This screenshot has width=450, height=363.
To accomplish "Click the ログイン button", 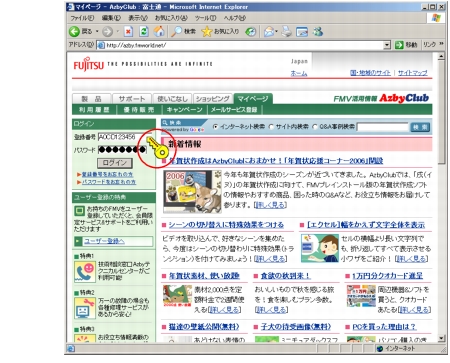I will pos(115,163).
